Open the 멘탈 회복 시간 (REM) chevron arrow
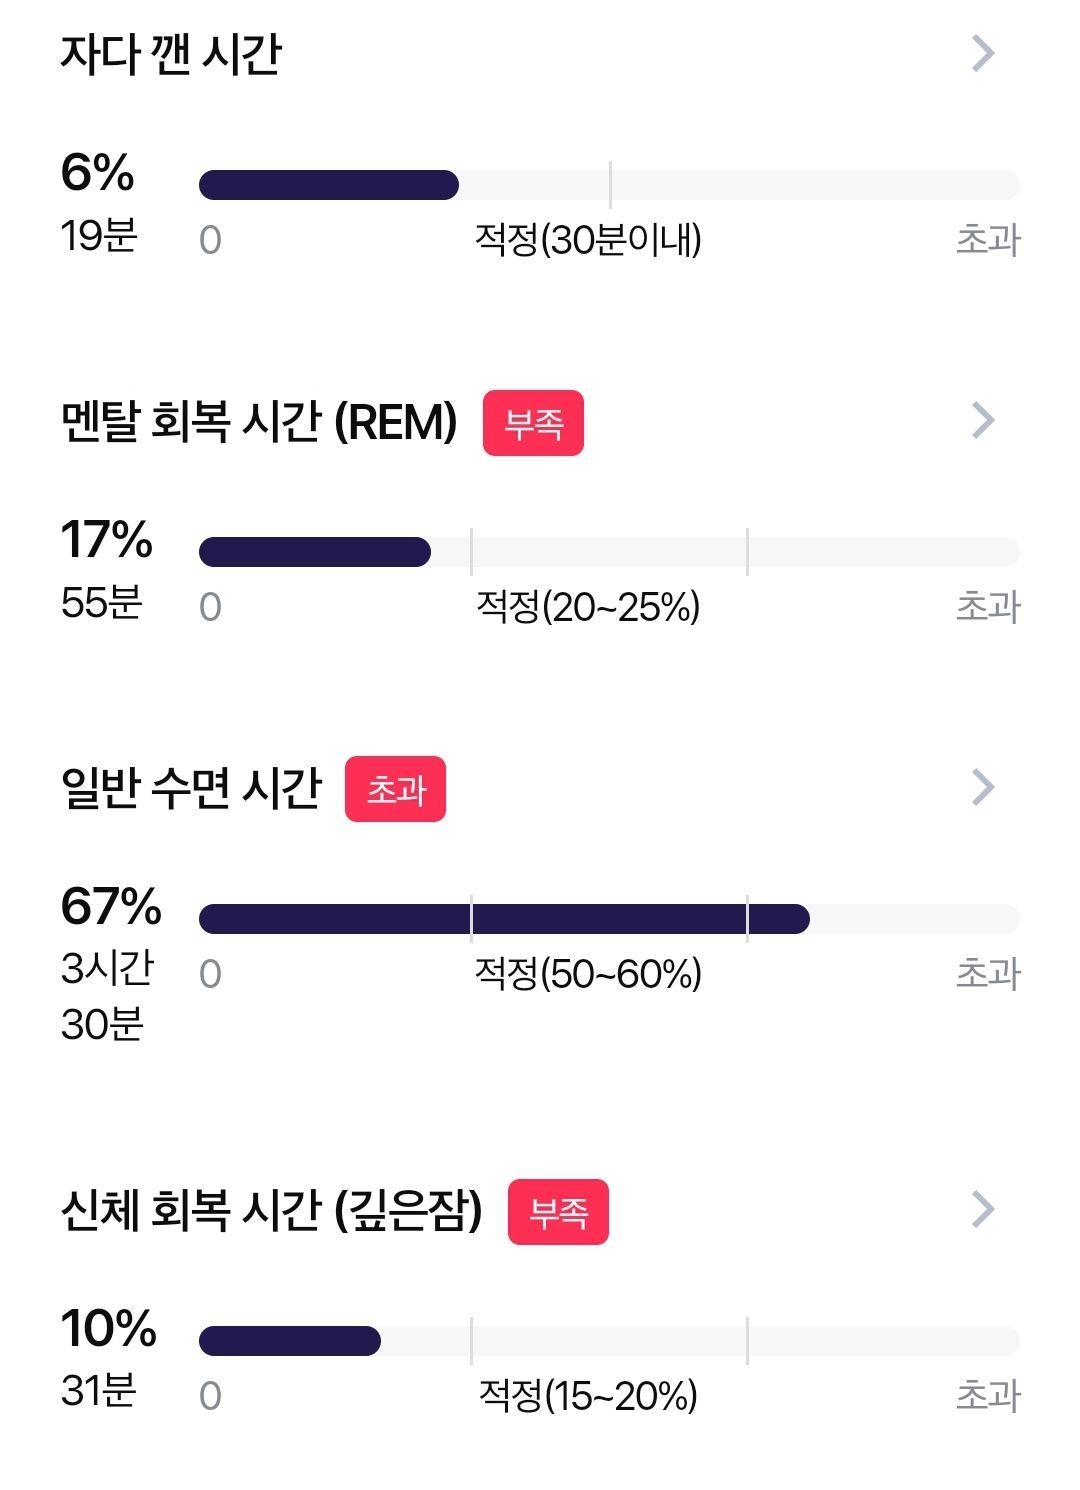The height and width of the screenshot is (1490, 1080). tap(984, 421)
